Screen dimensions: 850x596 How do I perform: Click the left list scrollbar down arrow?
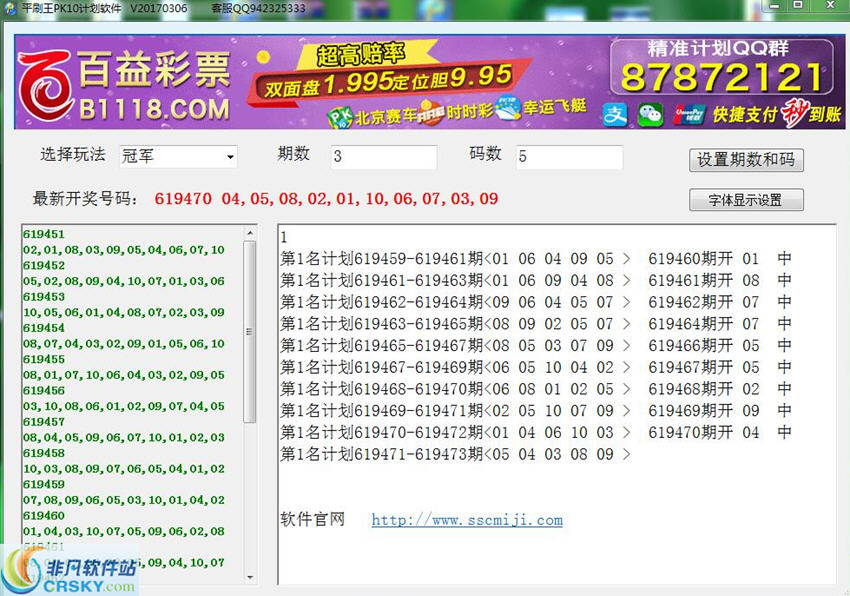pyautogui.click(x=249, y=577)
